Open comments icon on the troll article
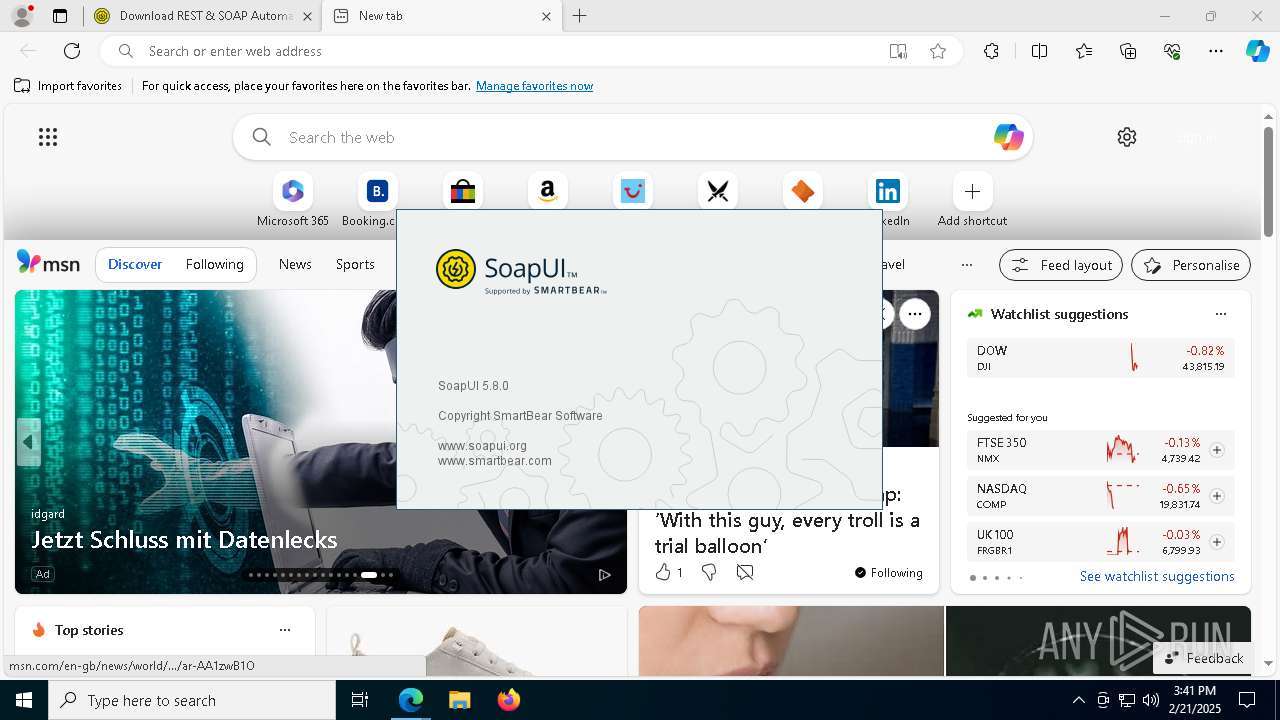 point(745,572)
